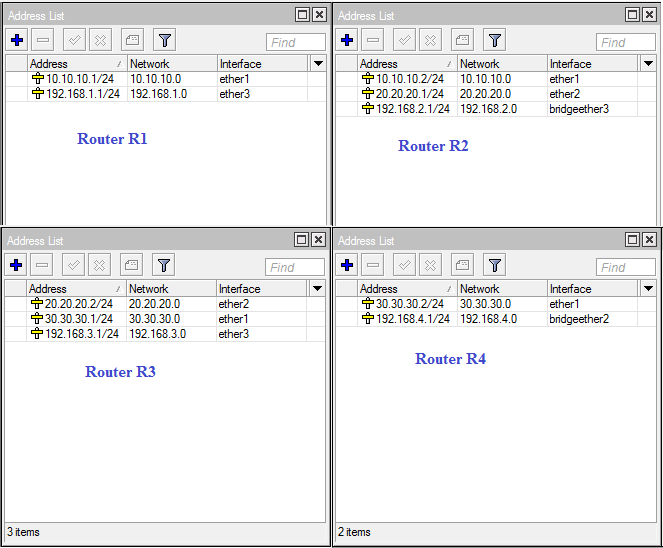Focus the Find field in Router R4 window
Viewport: 663px width, 548px height.
coord(626,267)
